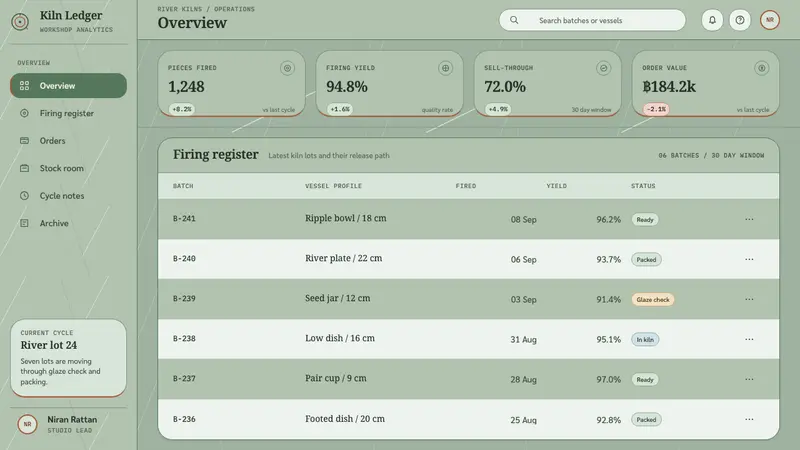Click the search magnifier icon
800x450 pixels.
514,20
